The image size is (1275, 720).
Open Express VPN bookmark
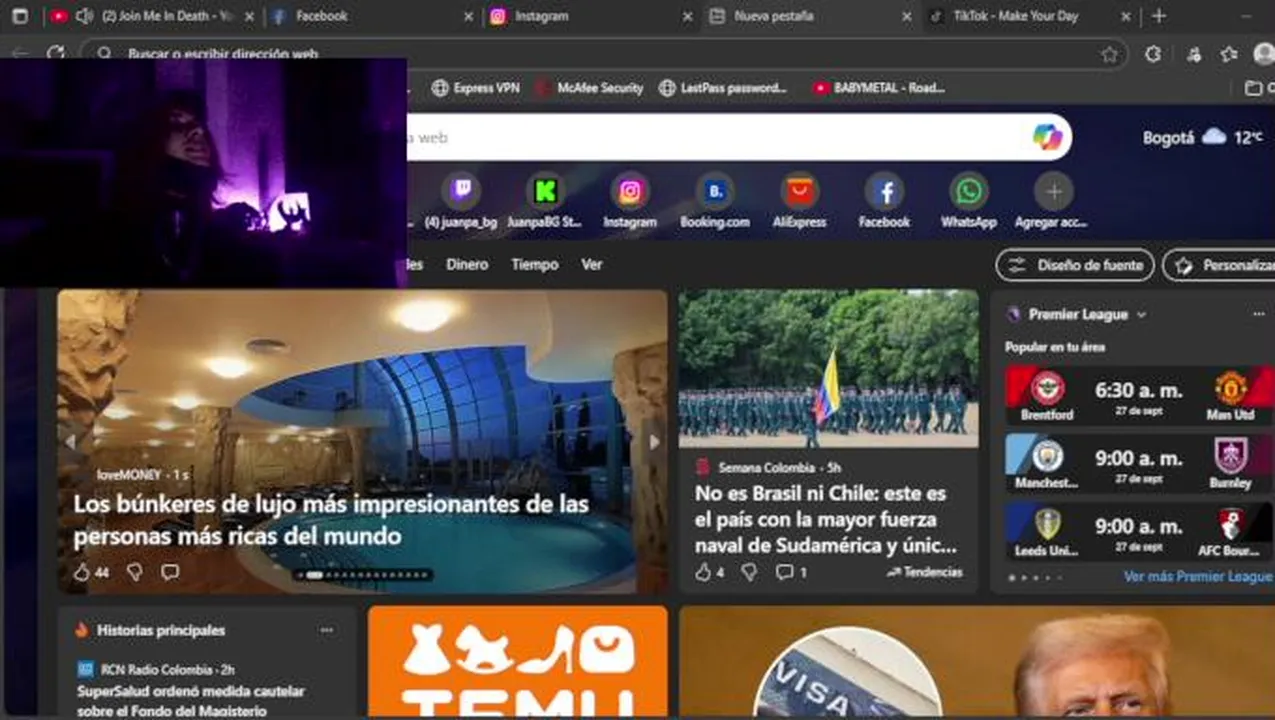(475, 88)
